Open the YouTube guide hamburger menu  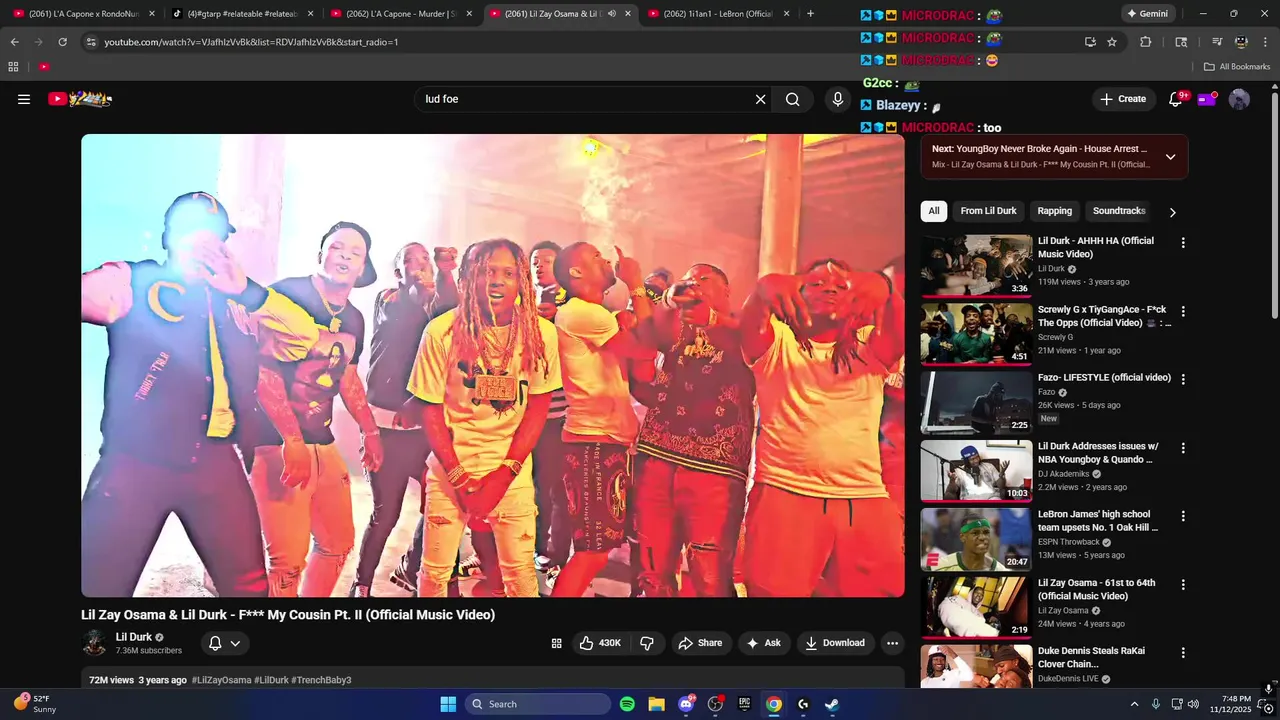coord(24,99)
